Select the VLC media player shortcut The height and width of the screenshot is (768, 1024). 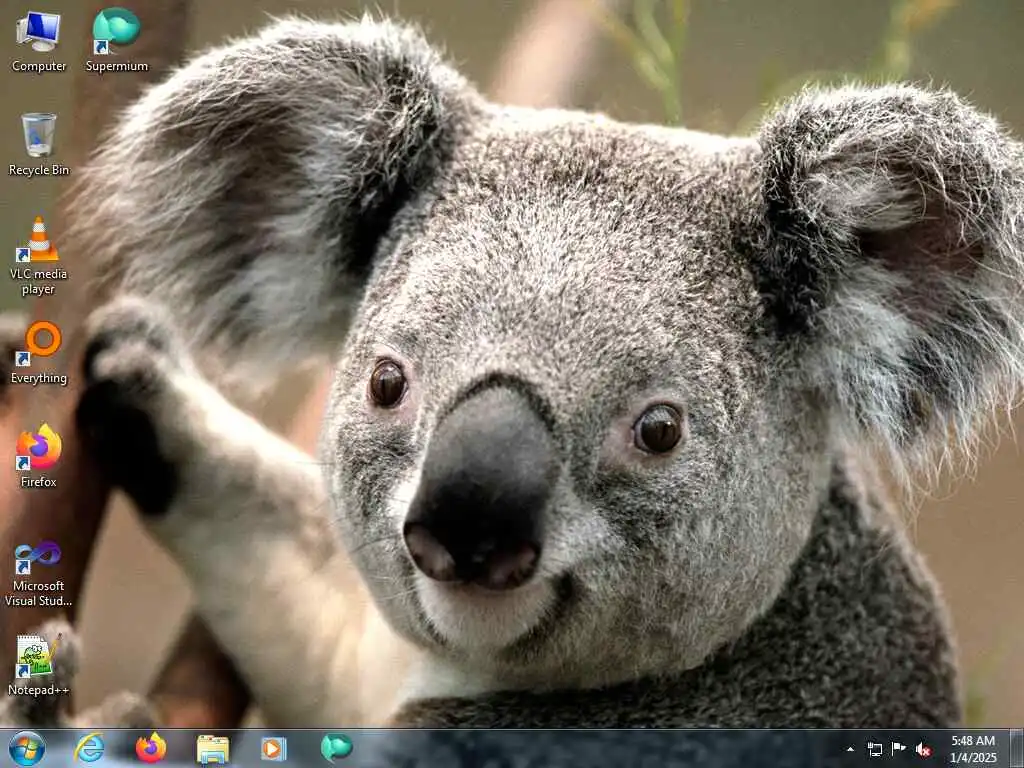click(x=39, y=255)
